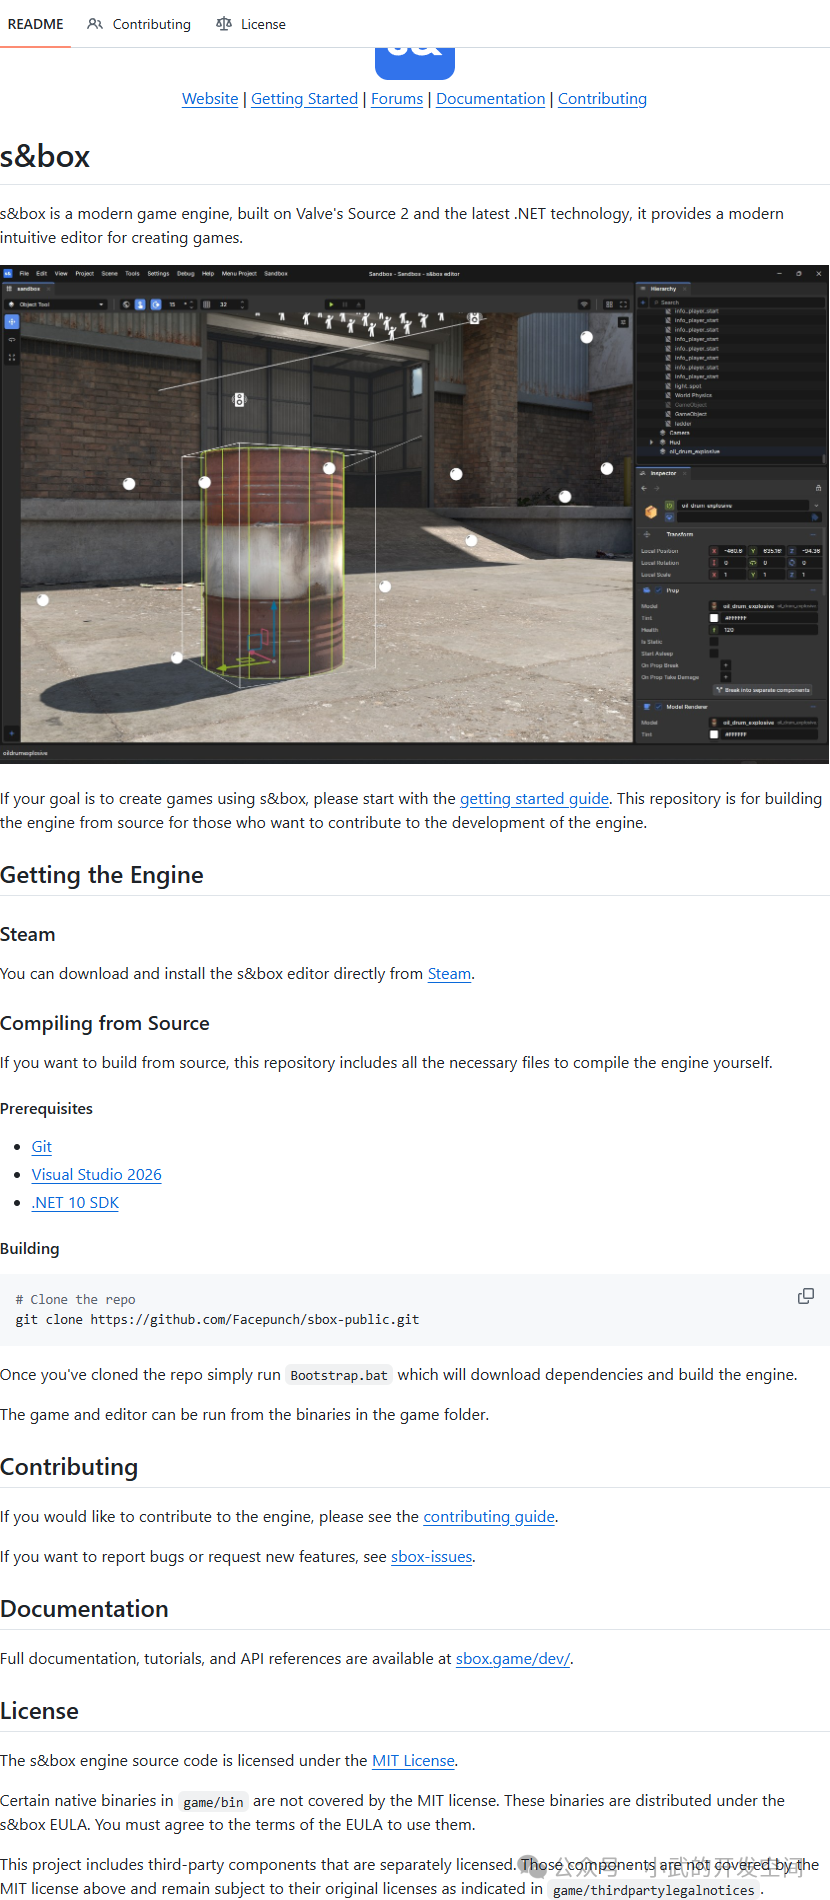The image size is (830, 1900).
Task: Visit the Forums link
Action: click(x=397, y=99)
